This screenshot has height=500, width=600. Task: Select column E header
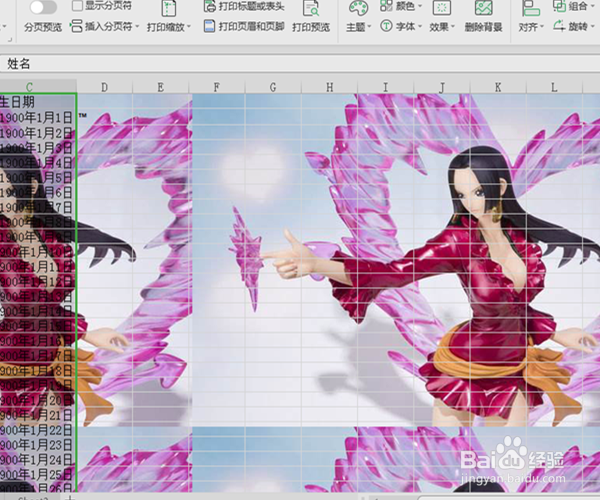click(x=161, y=87)
